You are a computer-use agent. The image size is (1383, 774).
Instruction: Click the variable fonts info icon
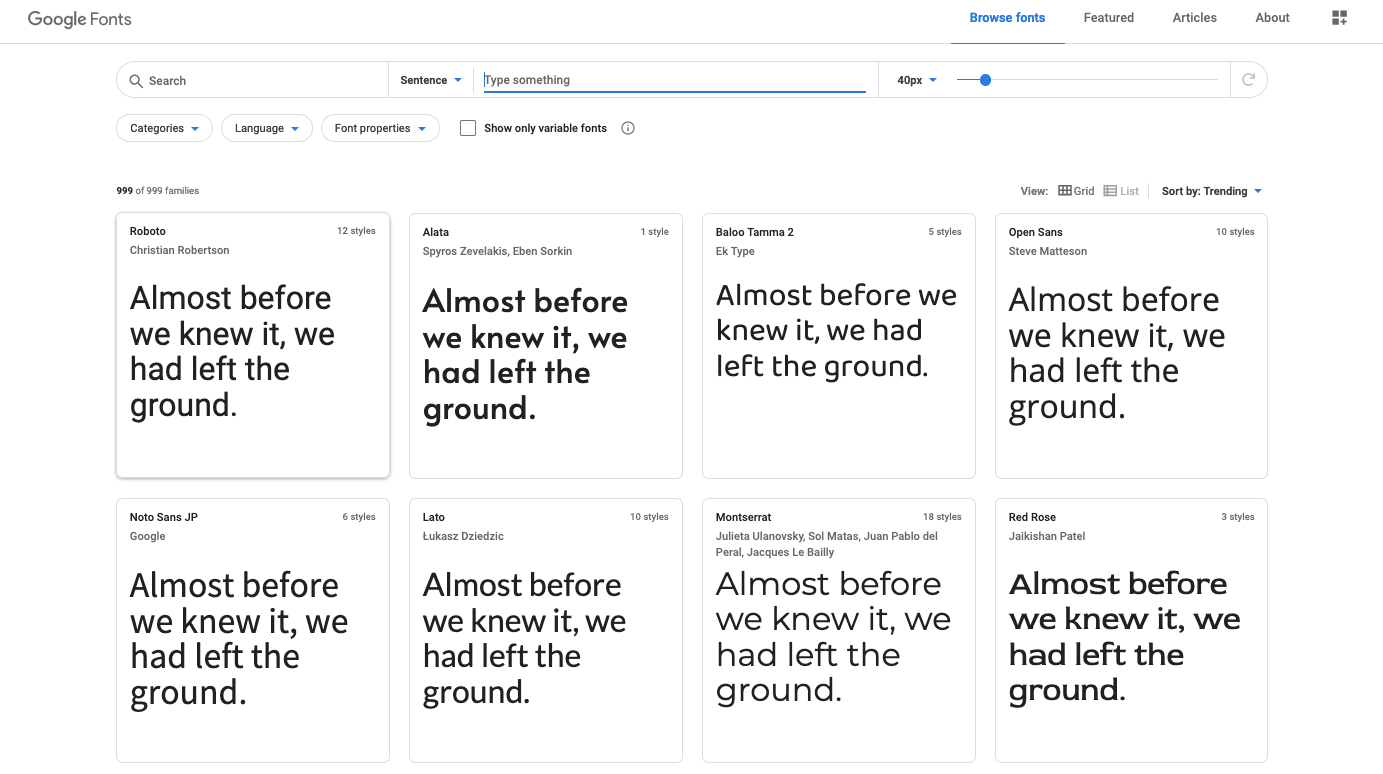[627, 128]
